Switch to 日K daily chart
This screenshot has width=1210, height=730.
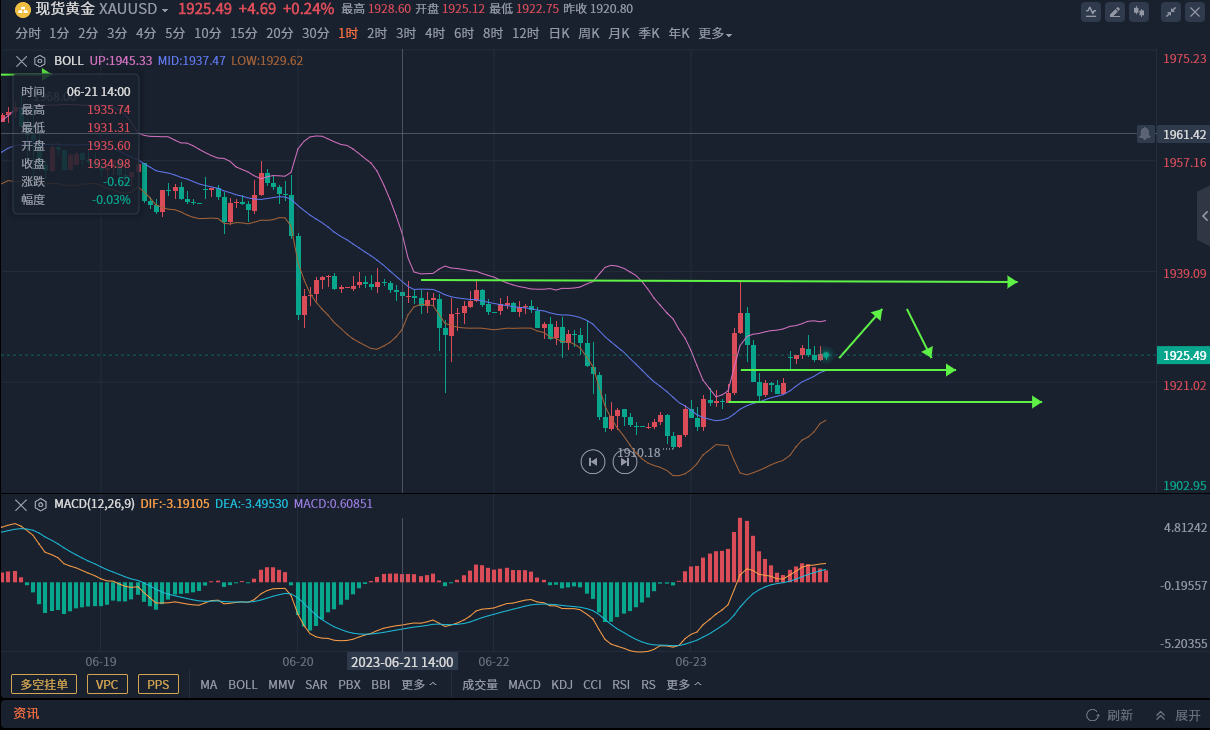pos(559,33)
